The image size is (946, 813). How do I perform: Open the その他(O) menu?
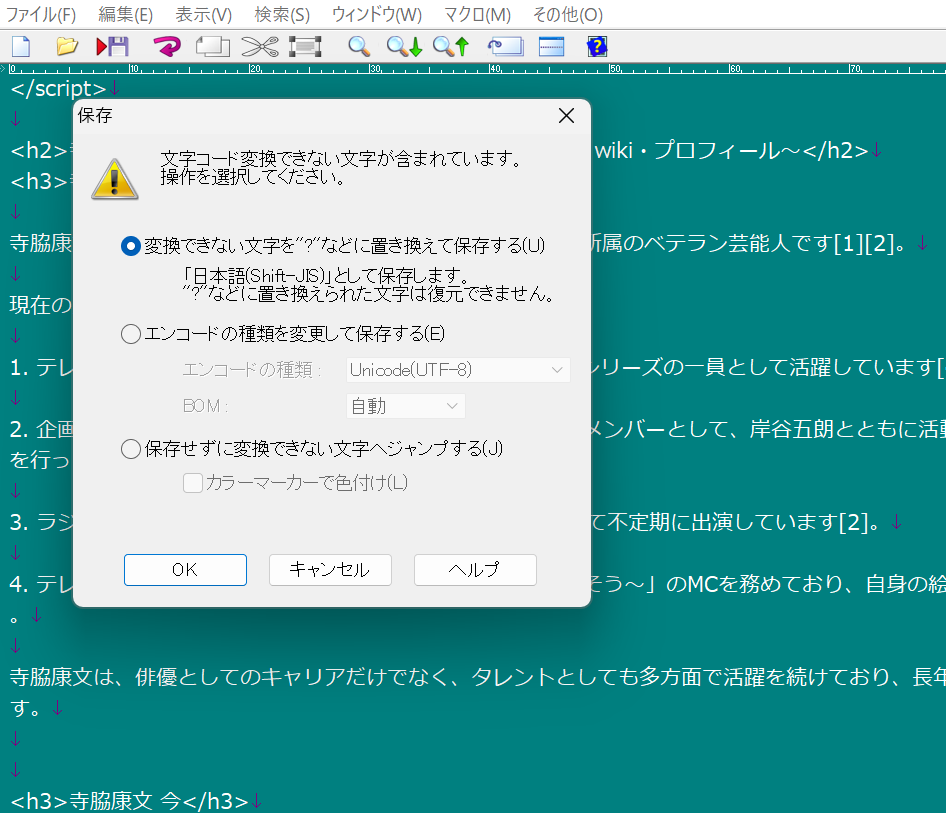(x=568, y=14)
